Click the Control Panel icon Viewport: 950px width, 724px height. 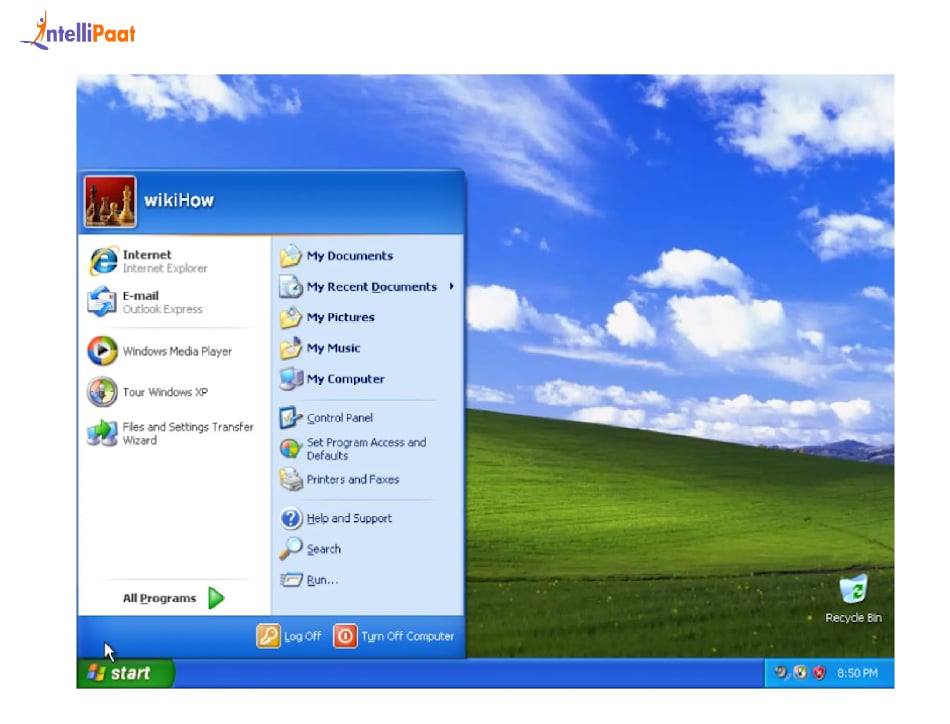291,417
